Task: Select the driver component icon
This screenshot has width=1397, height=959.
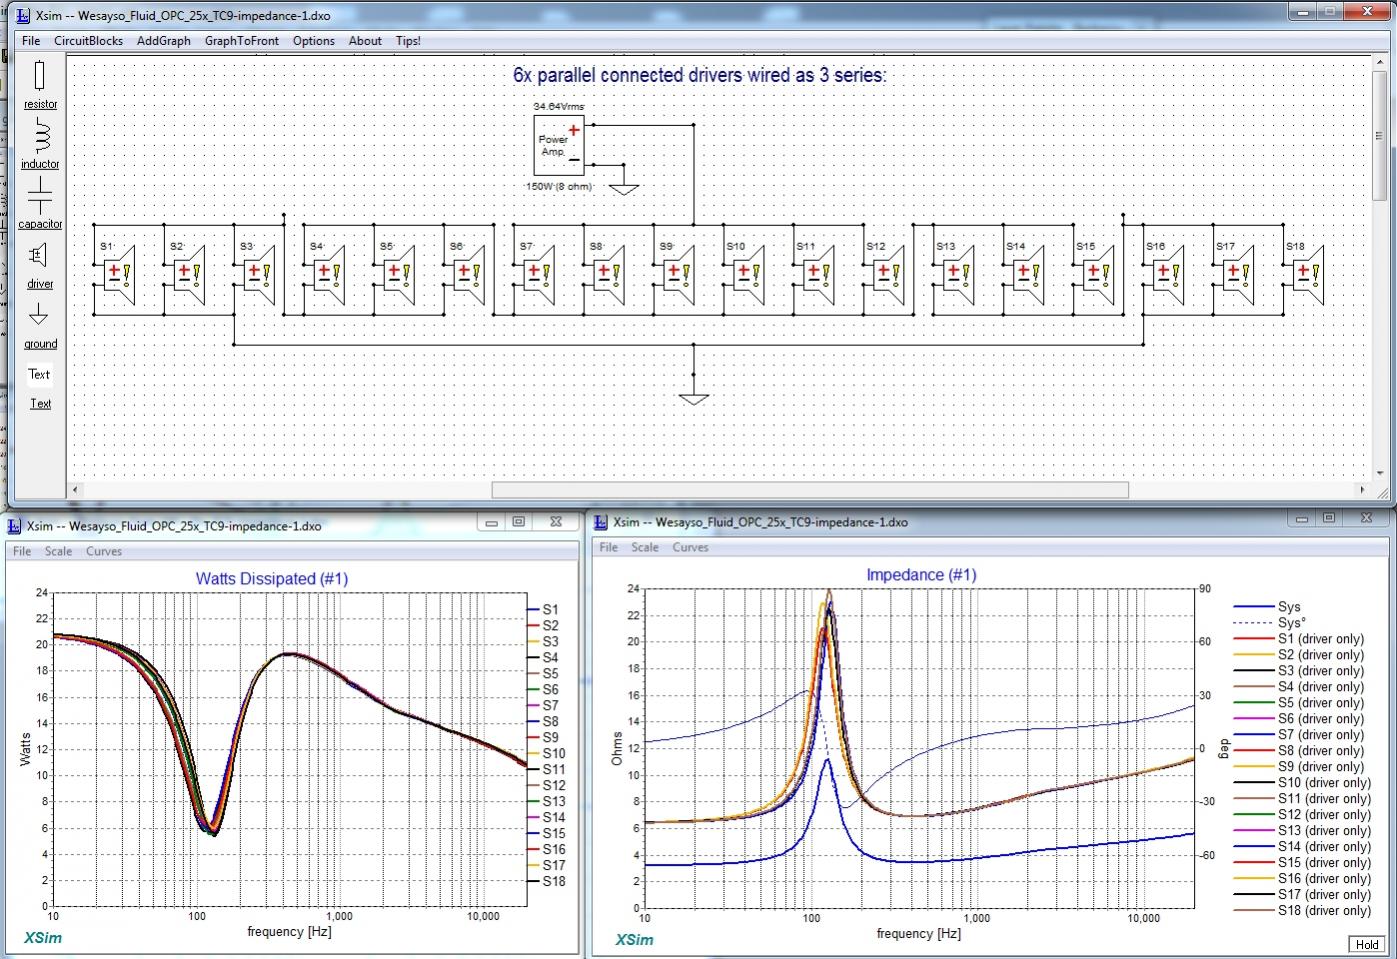Action: [x=38, y=255]
